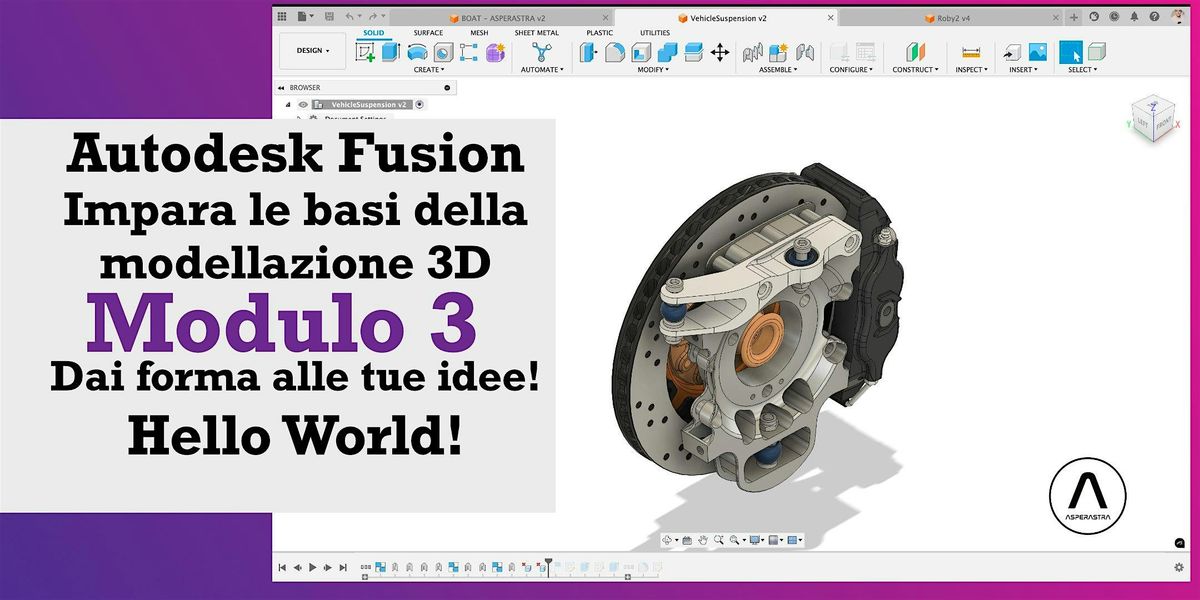Switch to the MESH tab
Viewport: 1200px width, 600px height.
pos(479,33)
